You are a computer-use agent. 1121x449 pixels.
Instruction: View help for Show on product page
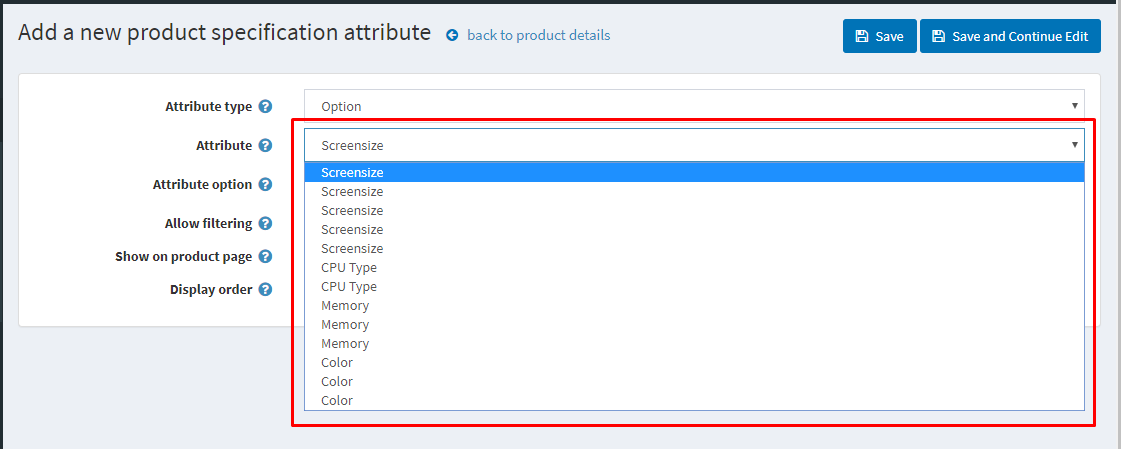pyautogui.click(x=265, y=256)
